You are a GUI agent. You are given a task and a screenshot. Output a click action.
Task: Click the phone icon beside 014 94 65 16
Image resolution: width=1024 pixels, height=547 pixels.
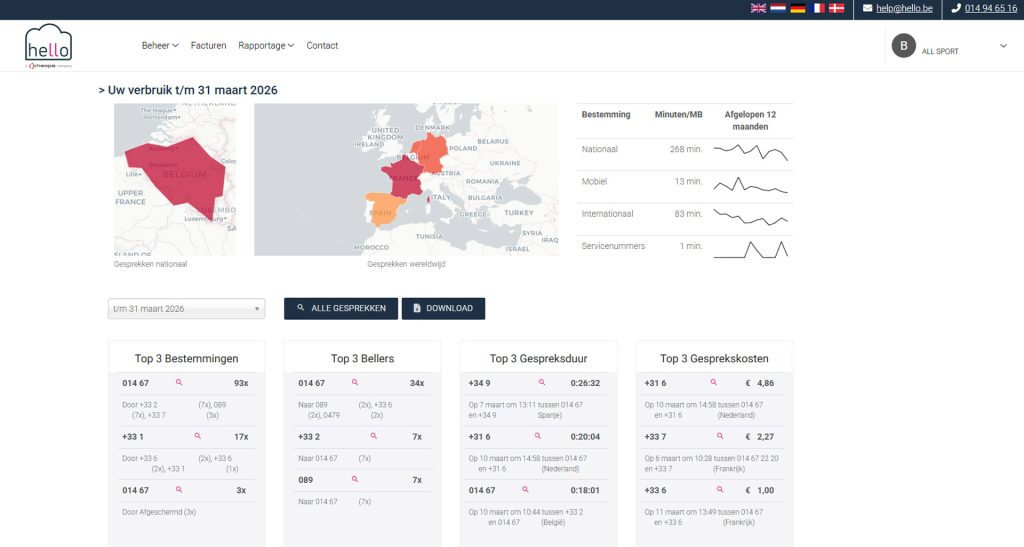pyautogui.click(x=956, y=8)
